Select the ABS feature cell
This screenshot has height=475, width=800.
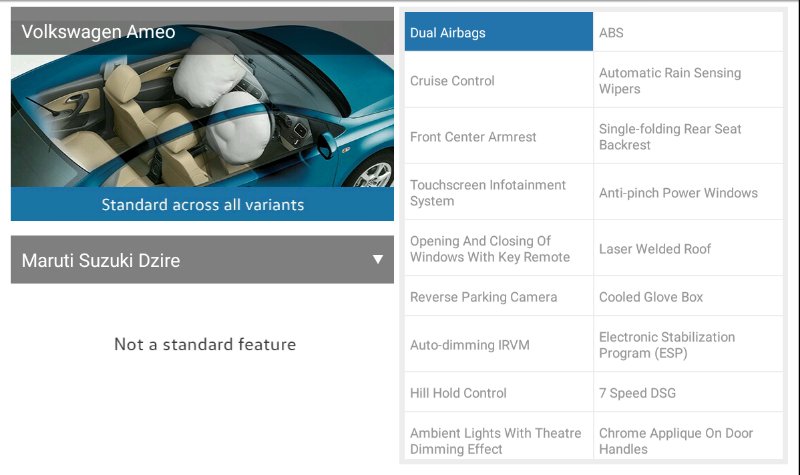pos(688,32)
